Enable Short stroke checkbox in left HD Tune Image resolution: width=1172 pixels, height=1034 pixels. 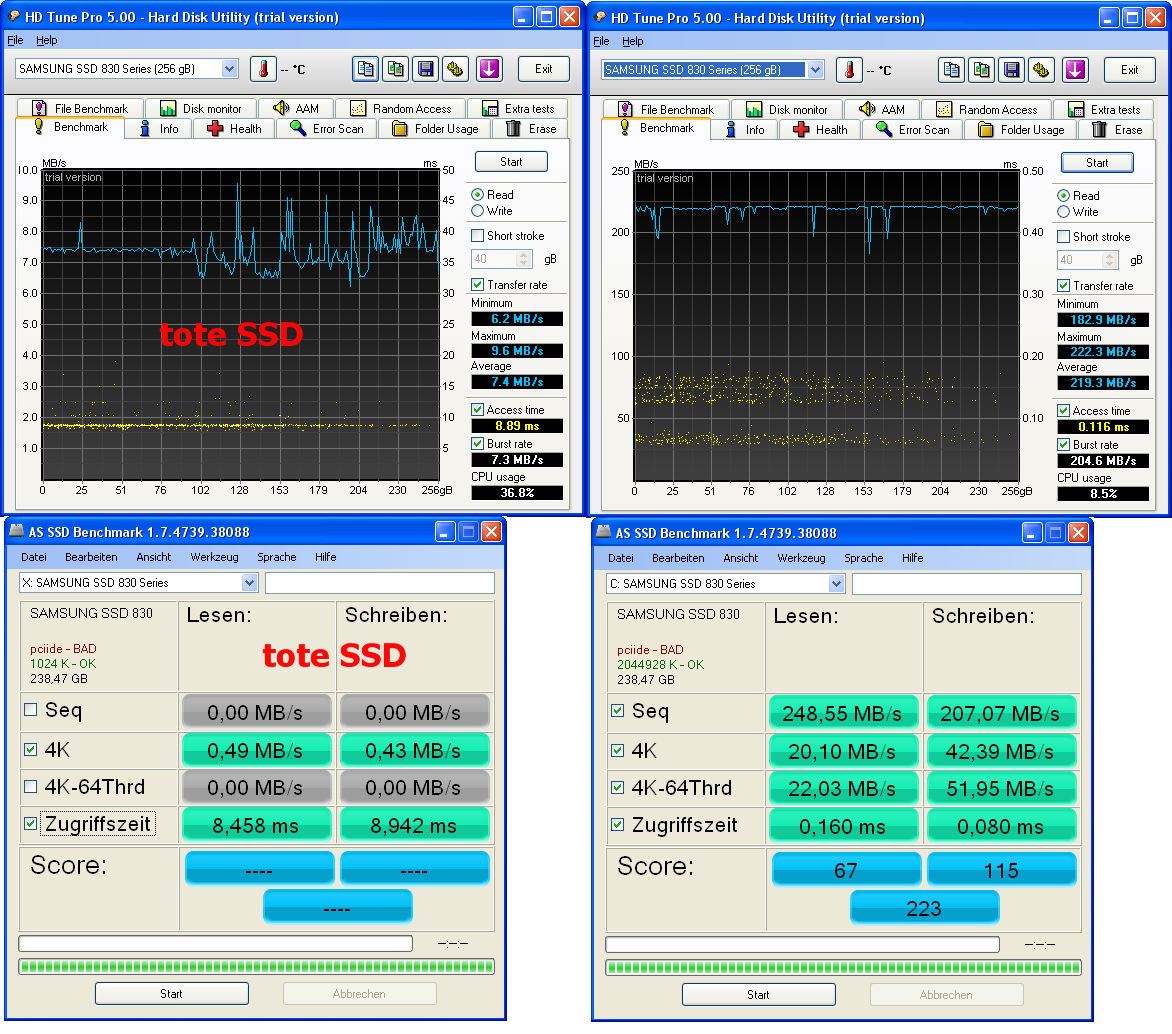coord(478,236)
